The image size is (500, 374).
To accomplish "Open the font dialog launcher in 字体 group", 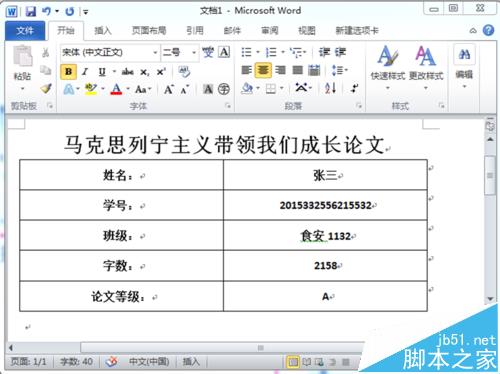I will tap(228, 106).
